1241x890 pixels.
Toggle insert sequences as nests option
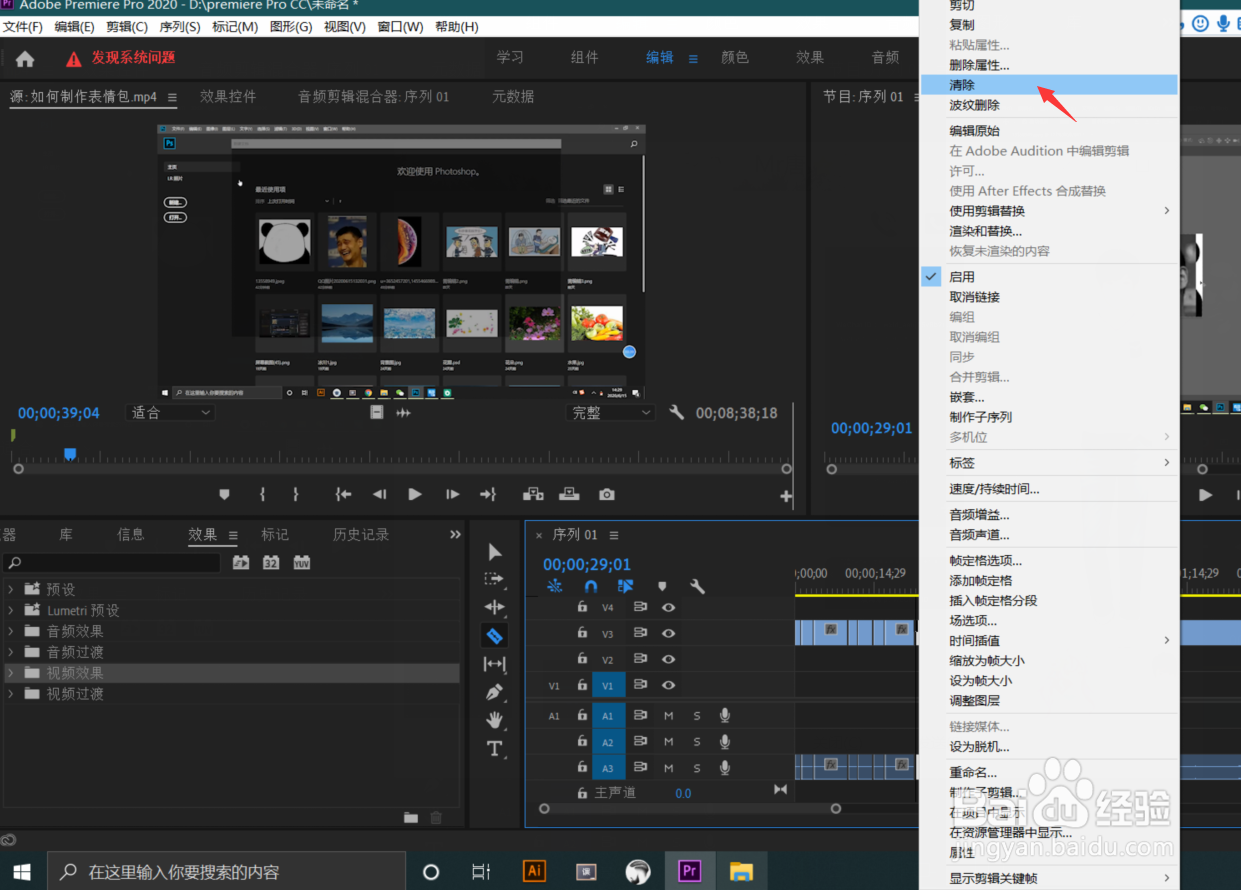pos(554,587)
